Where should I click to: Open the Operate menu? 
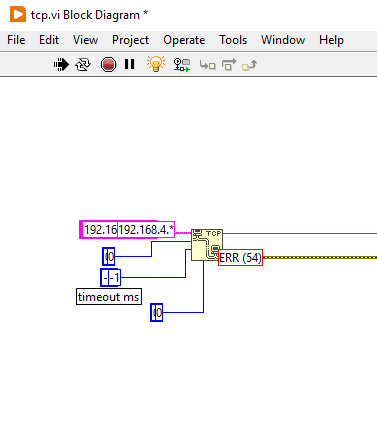pyautogui.click(x=184, y=40)
